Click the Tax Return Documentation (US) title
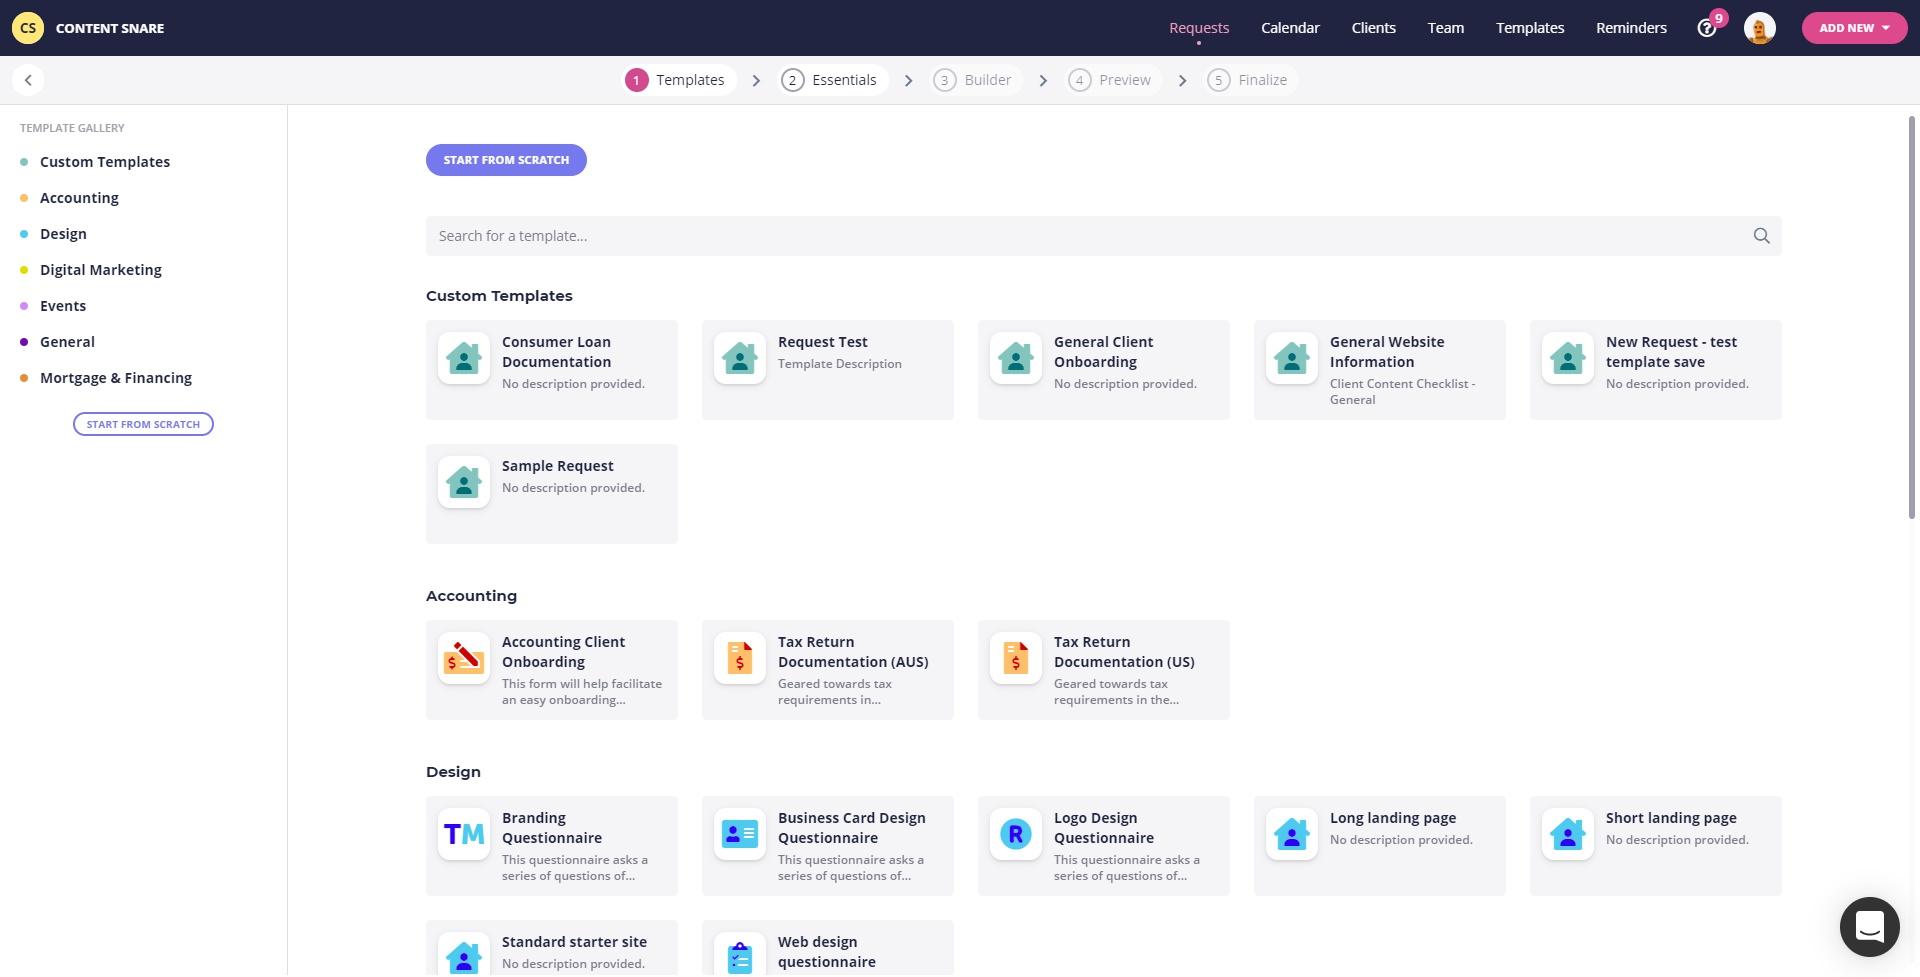The height and width of the screenshot is (977, 1920). [1124, 652]
